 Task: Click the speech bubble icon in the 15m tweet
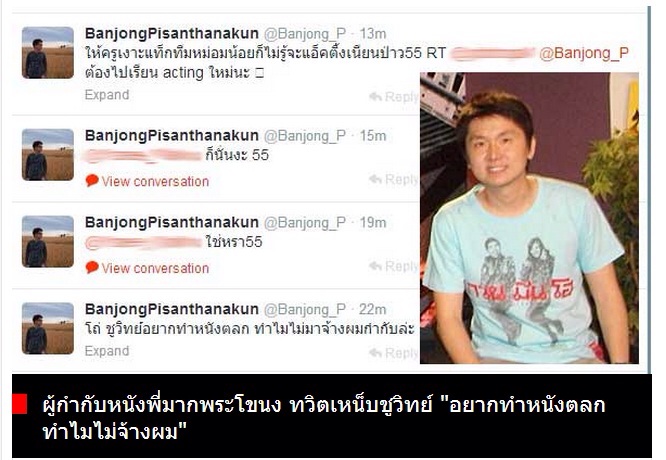click(x=92, y=181)
